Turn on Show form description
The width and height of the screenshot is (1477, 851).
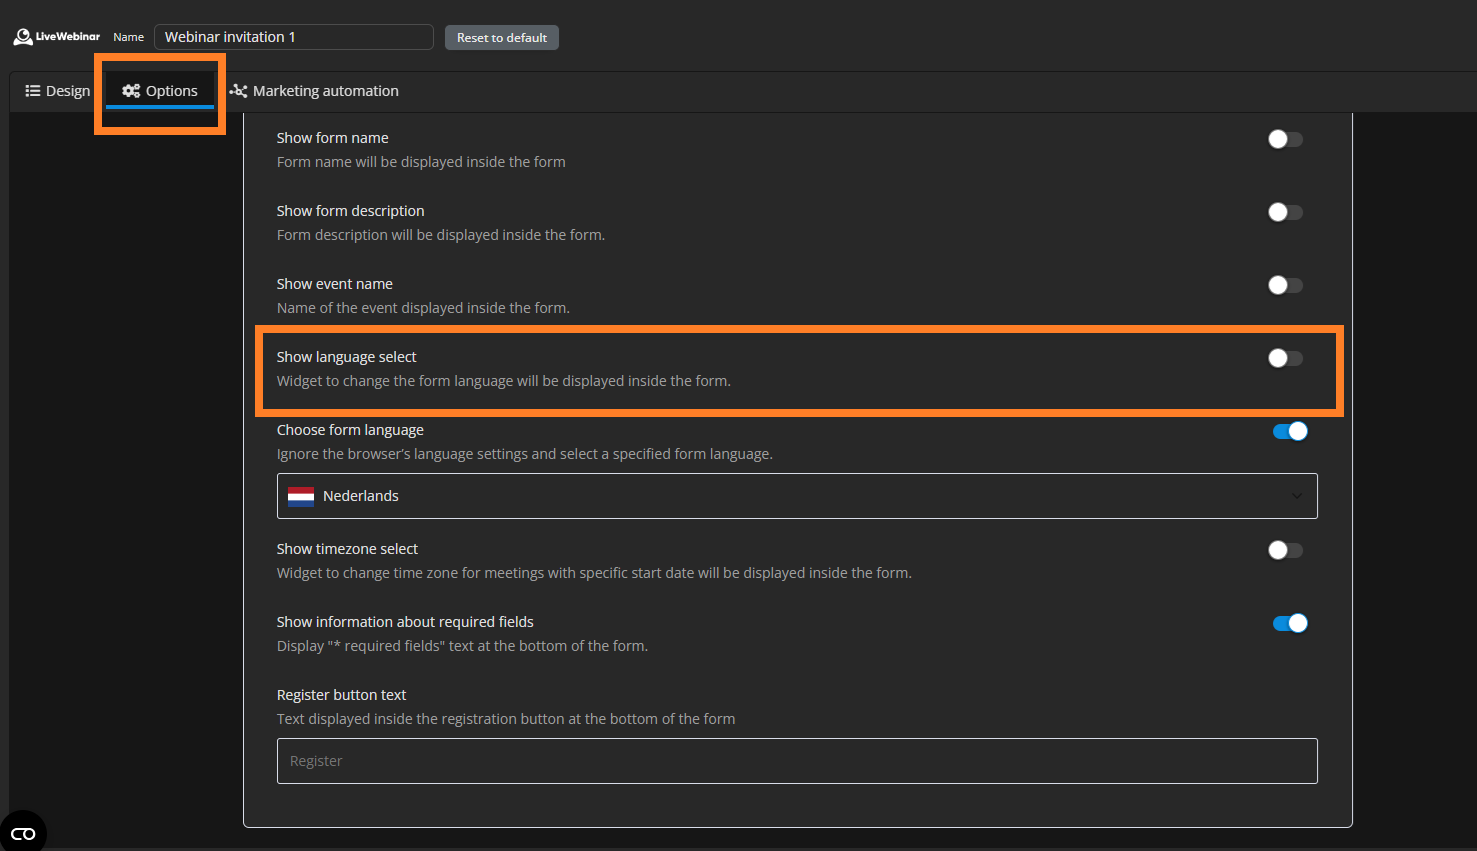tap(1285, 213)
